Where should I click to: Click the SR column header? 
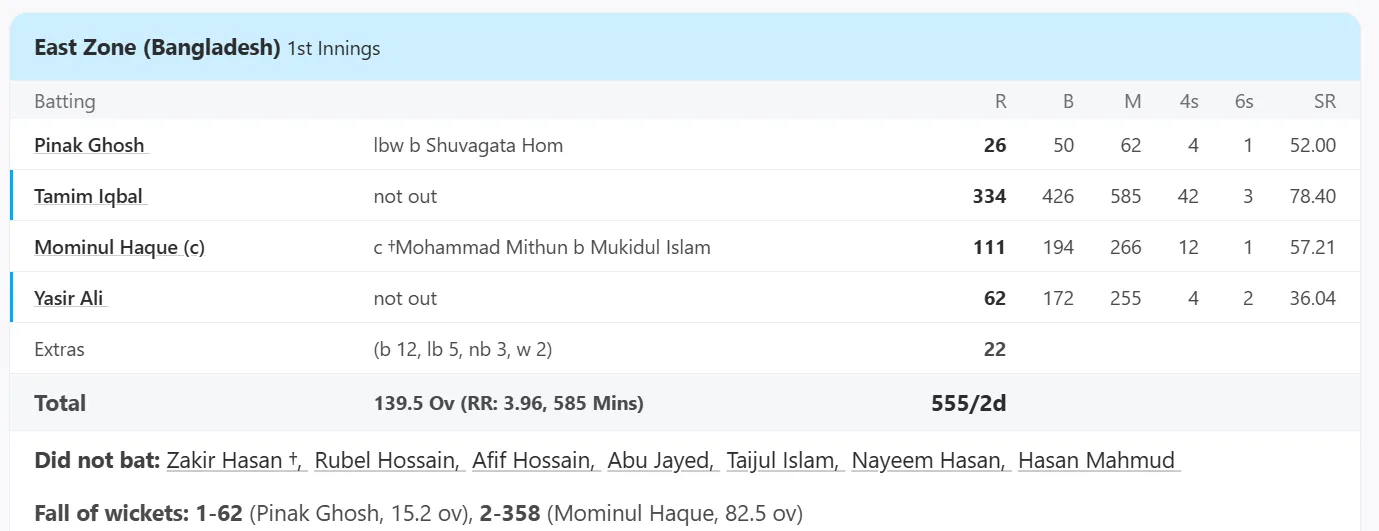tap(1325, 101)
